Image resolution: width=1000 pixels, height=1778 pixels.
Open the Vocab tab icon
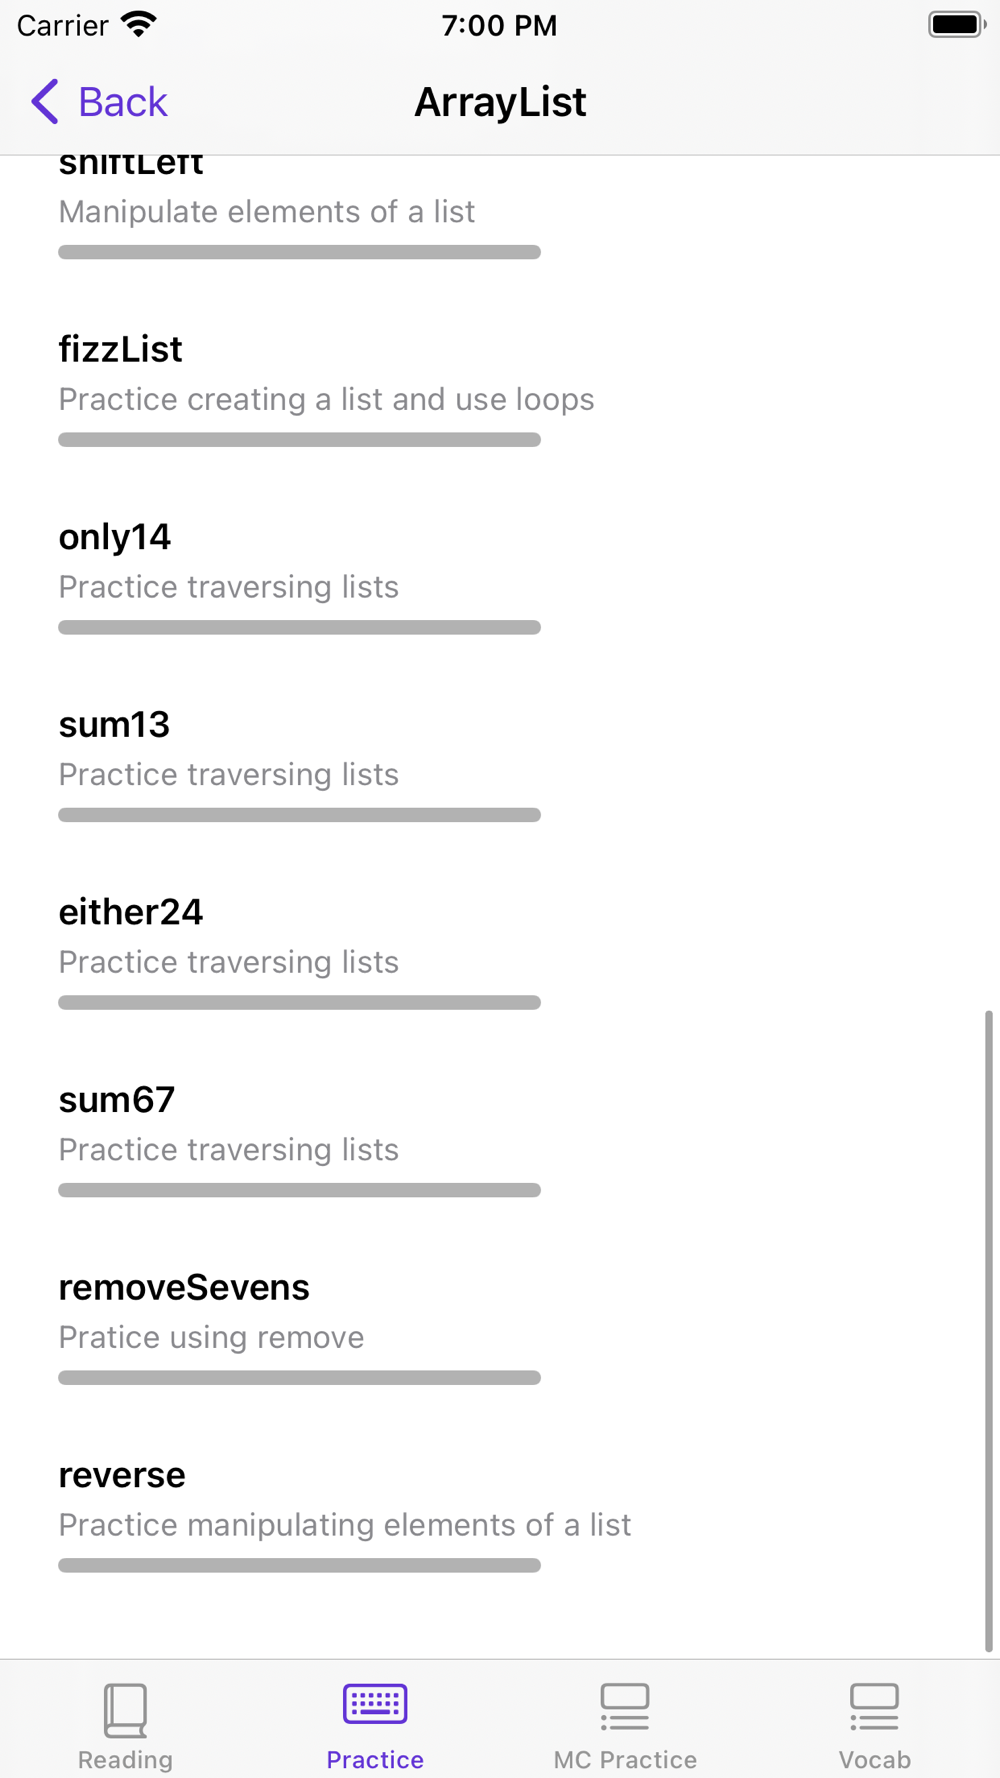click(874, 1707)
